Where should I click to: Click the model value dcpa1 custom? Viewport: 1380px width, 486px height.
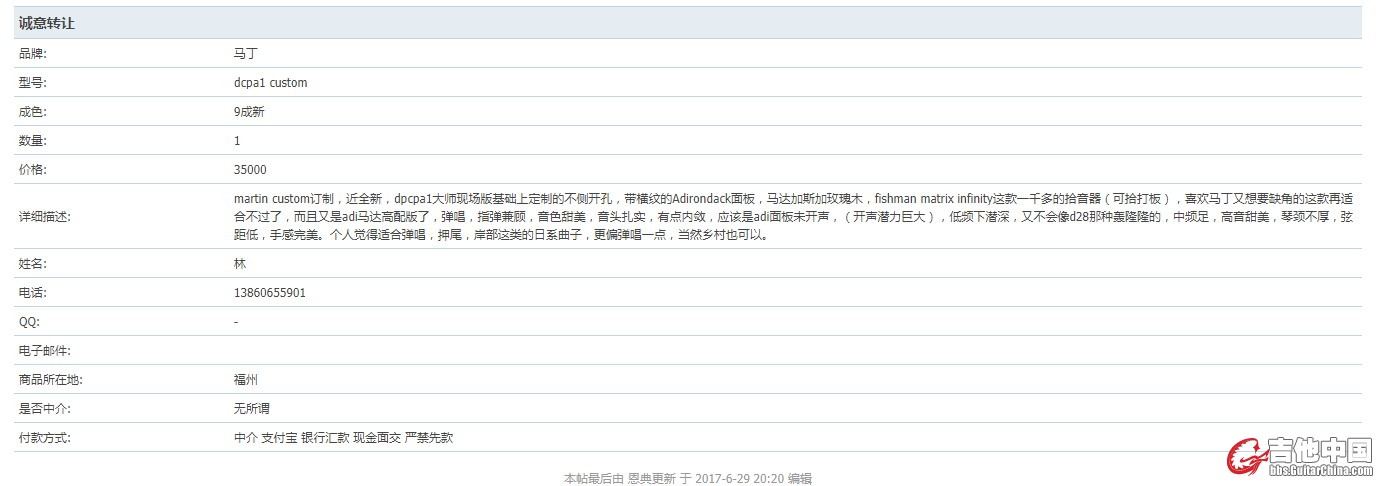[x=271, y=83]
